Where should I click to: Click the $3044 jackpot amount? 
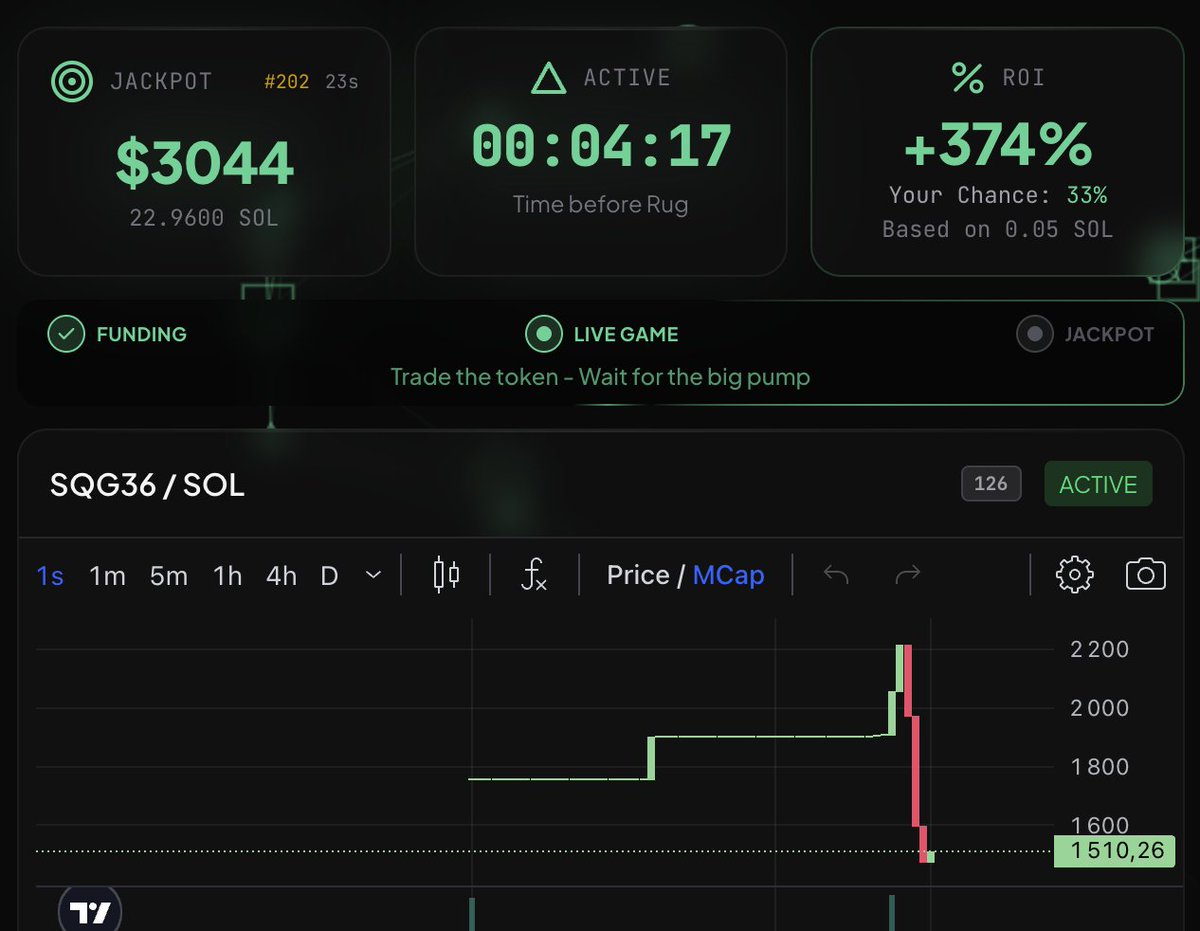(204, 163)
